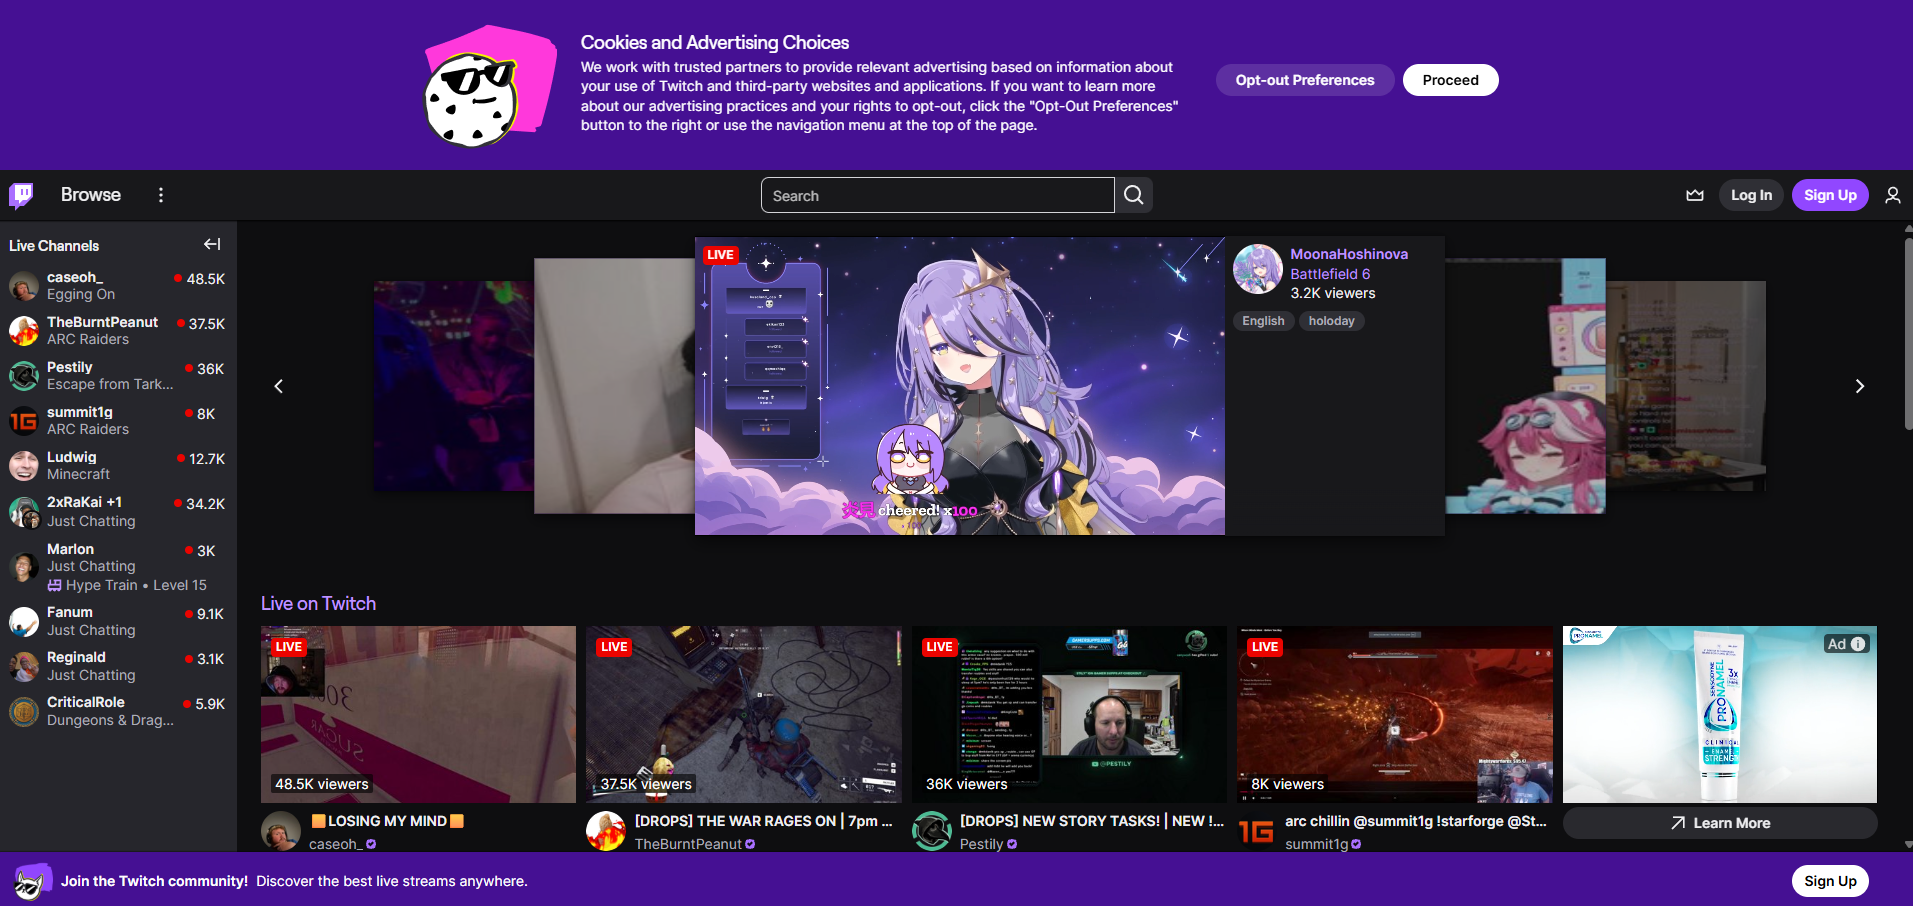The width and height of the screenshot is (1913, 906).
Task: Click Proceed on the cookie banner
Action: coord(1450,80)
